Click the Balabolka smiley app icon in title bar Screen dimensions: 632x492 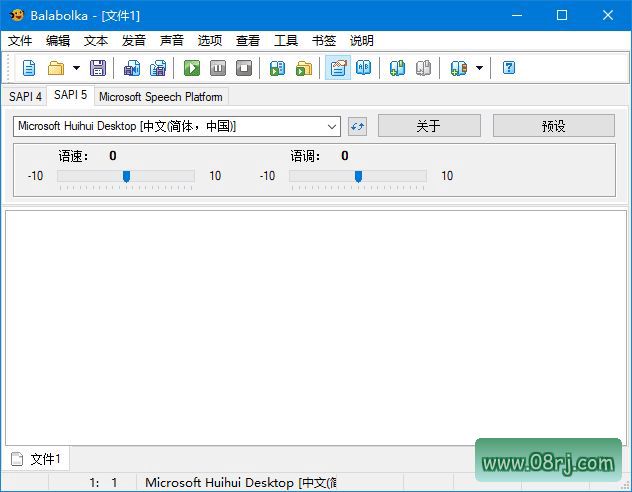pyautogui.click(x=17, y=15)
